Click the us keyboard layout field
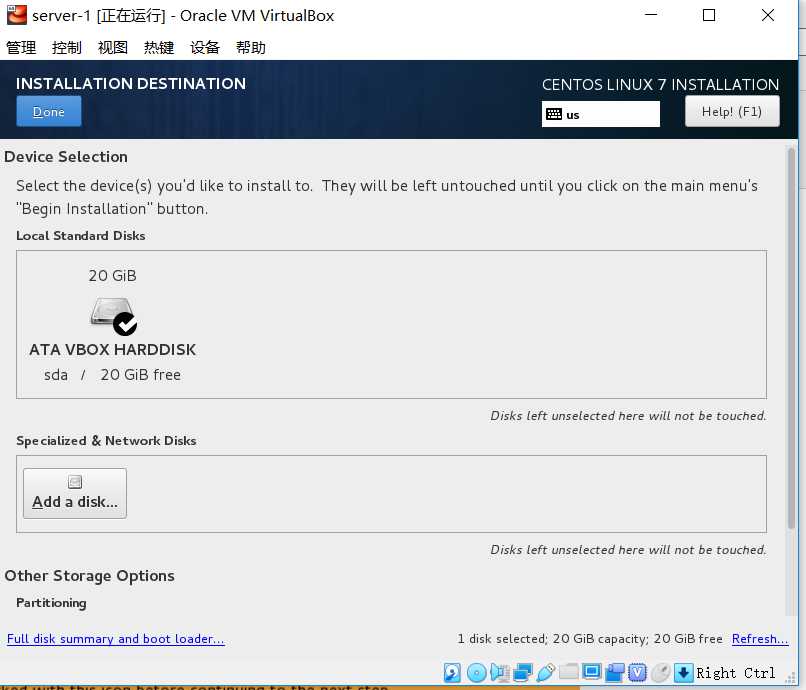This screenshot has height=690, width=806. coord(600,114)
